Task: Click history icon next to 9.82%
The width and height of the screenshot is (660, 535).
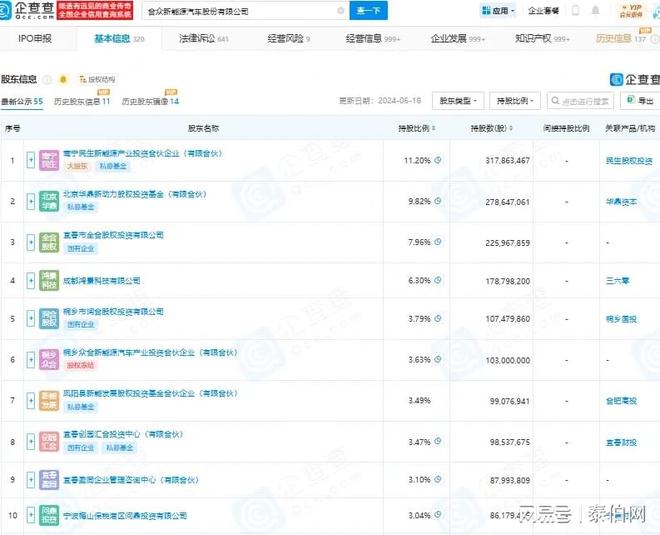Action: 438,201
